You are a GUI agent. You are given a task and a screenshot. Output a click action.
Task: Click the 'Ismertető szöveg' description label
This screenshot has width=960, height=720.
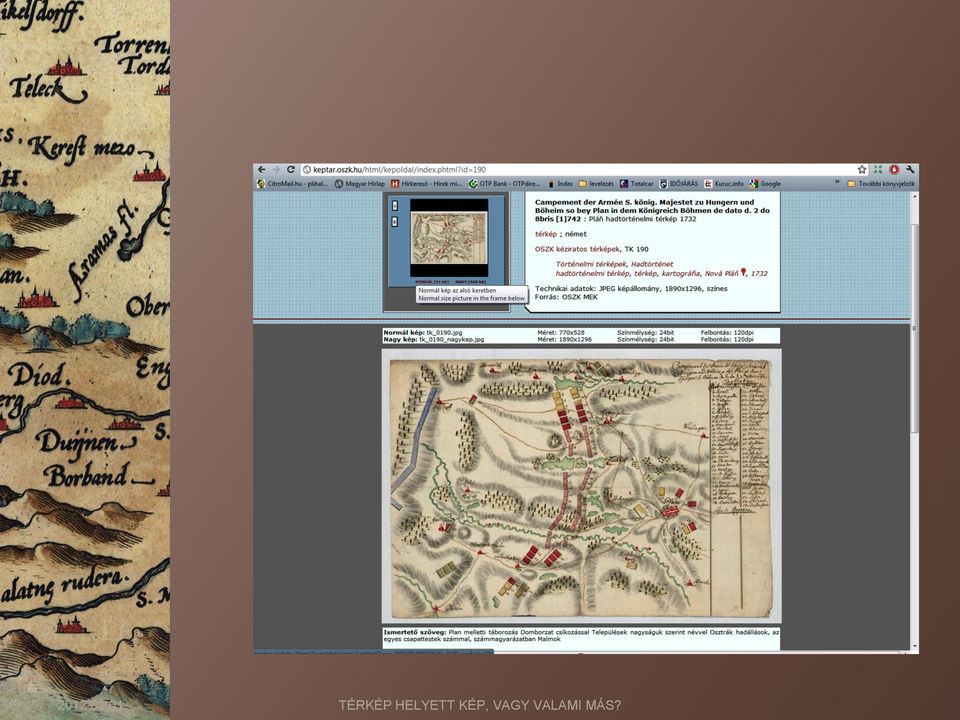[x=414, y=632]
